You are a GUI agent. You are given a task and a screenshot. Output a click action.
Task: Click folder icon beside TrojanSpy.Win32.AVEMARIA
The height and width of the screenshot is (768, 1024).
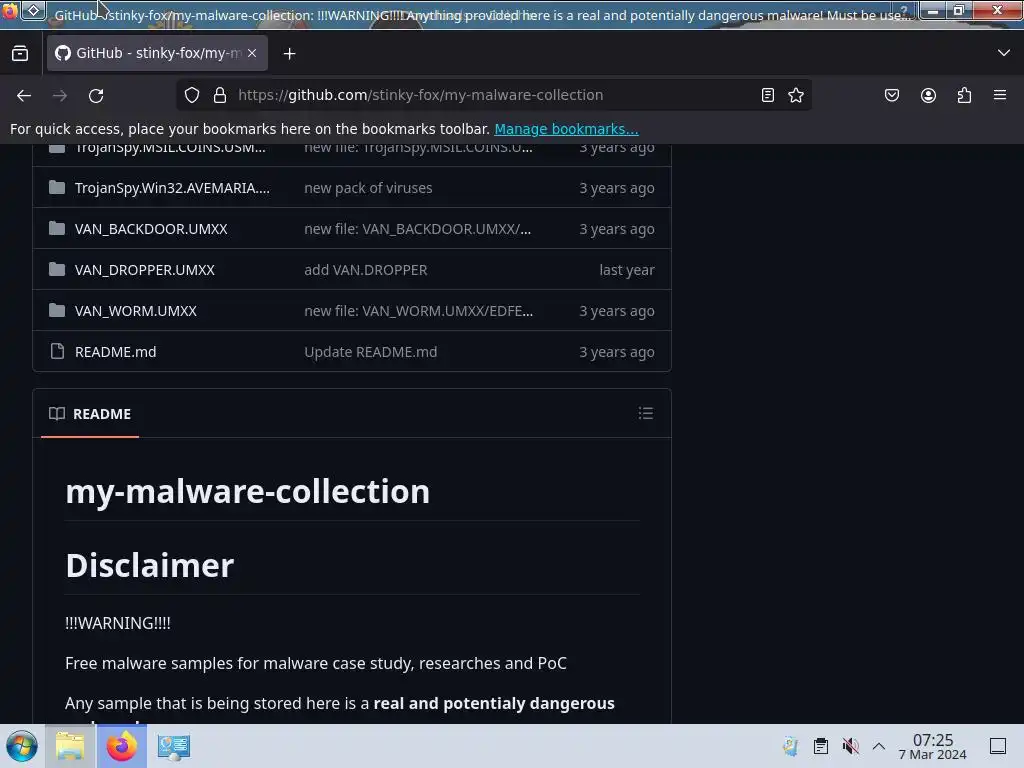pyautogui.click(x=57, y=188)
